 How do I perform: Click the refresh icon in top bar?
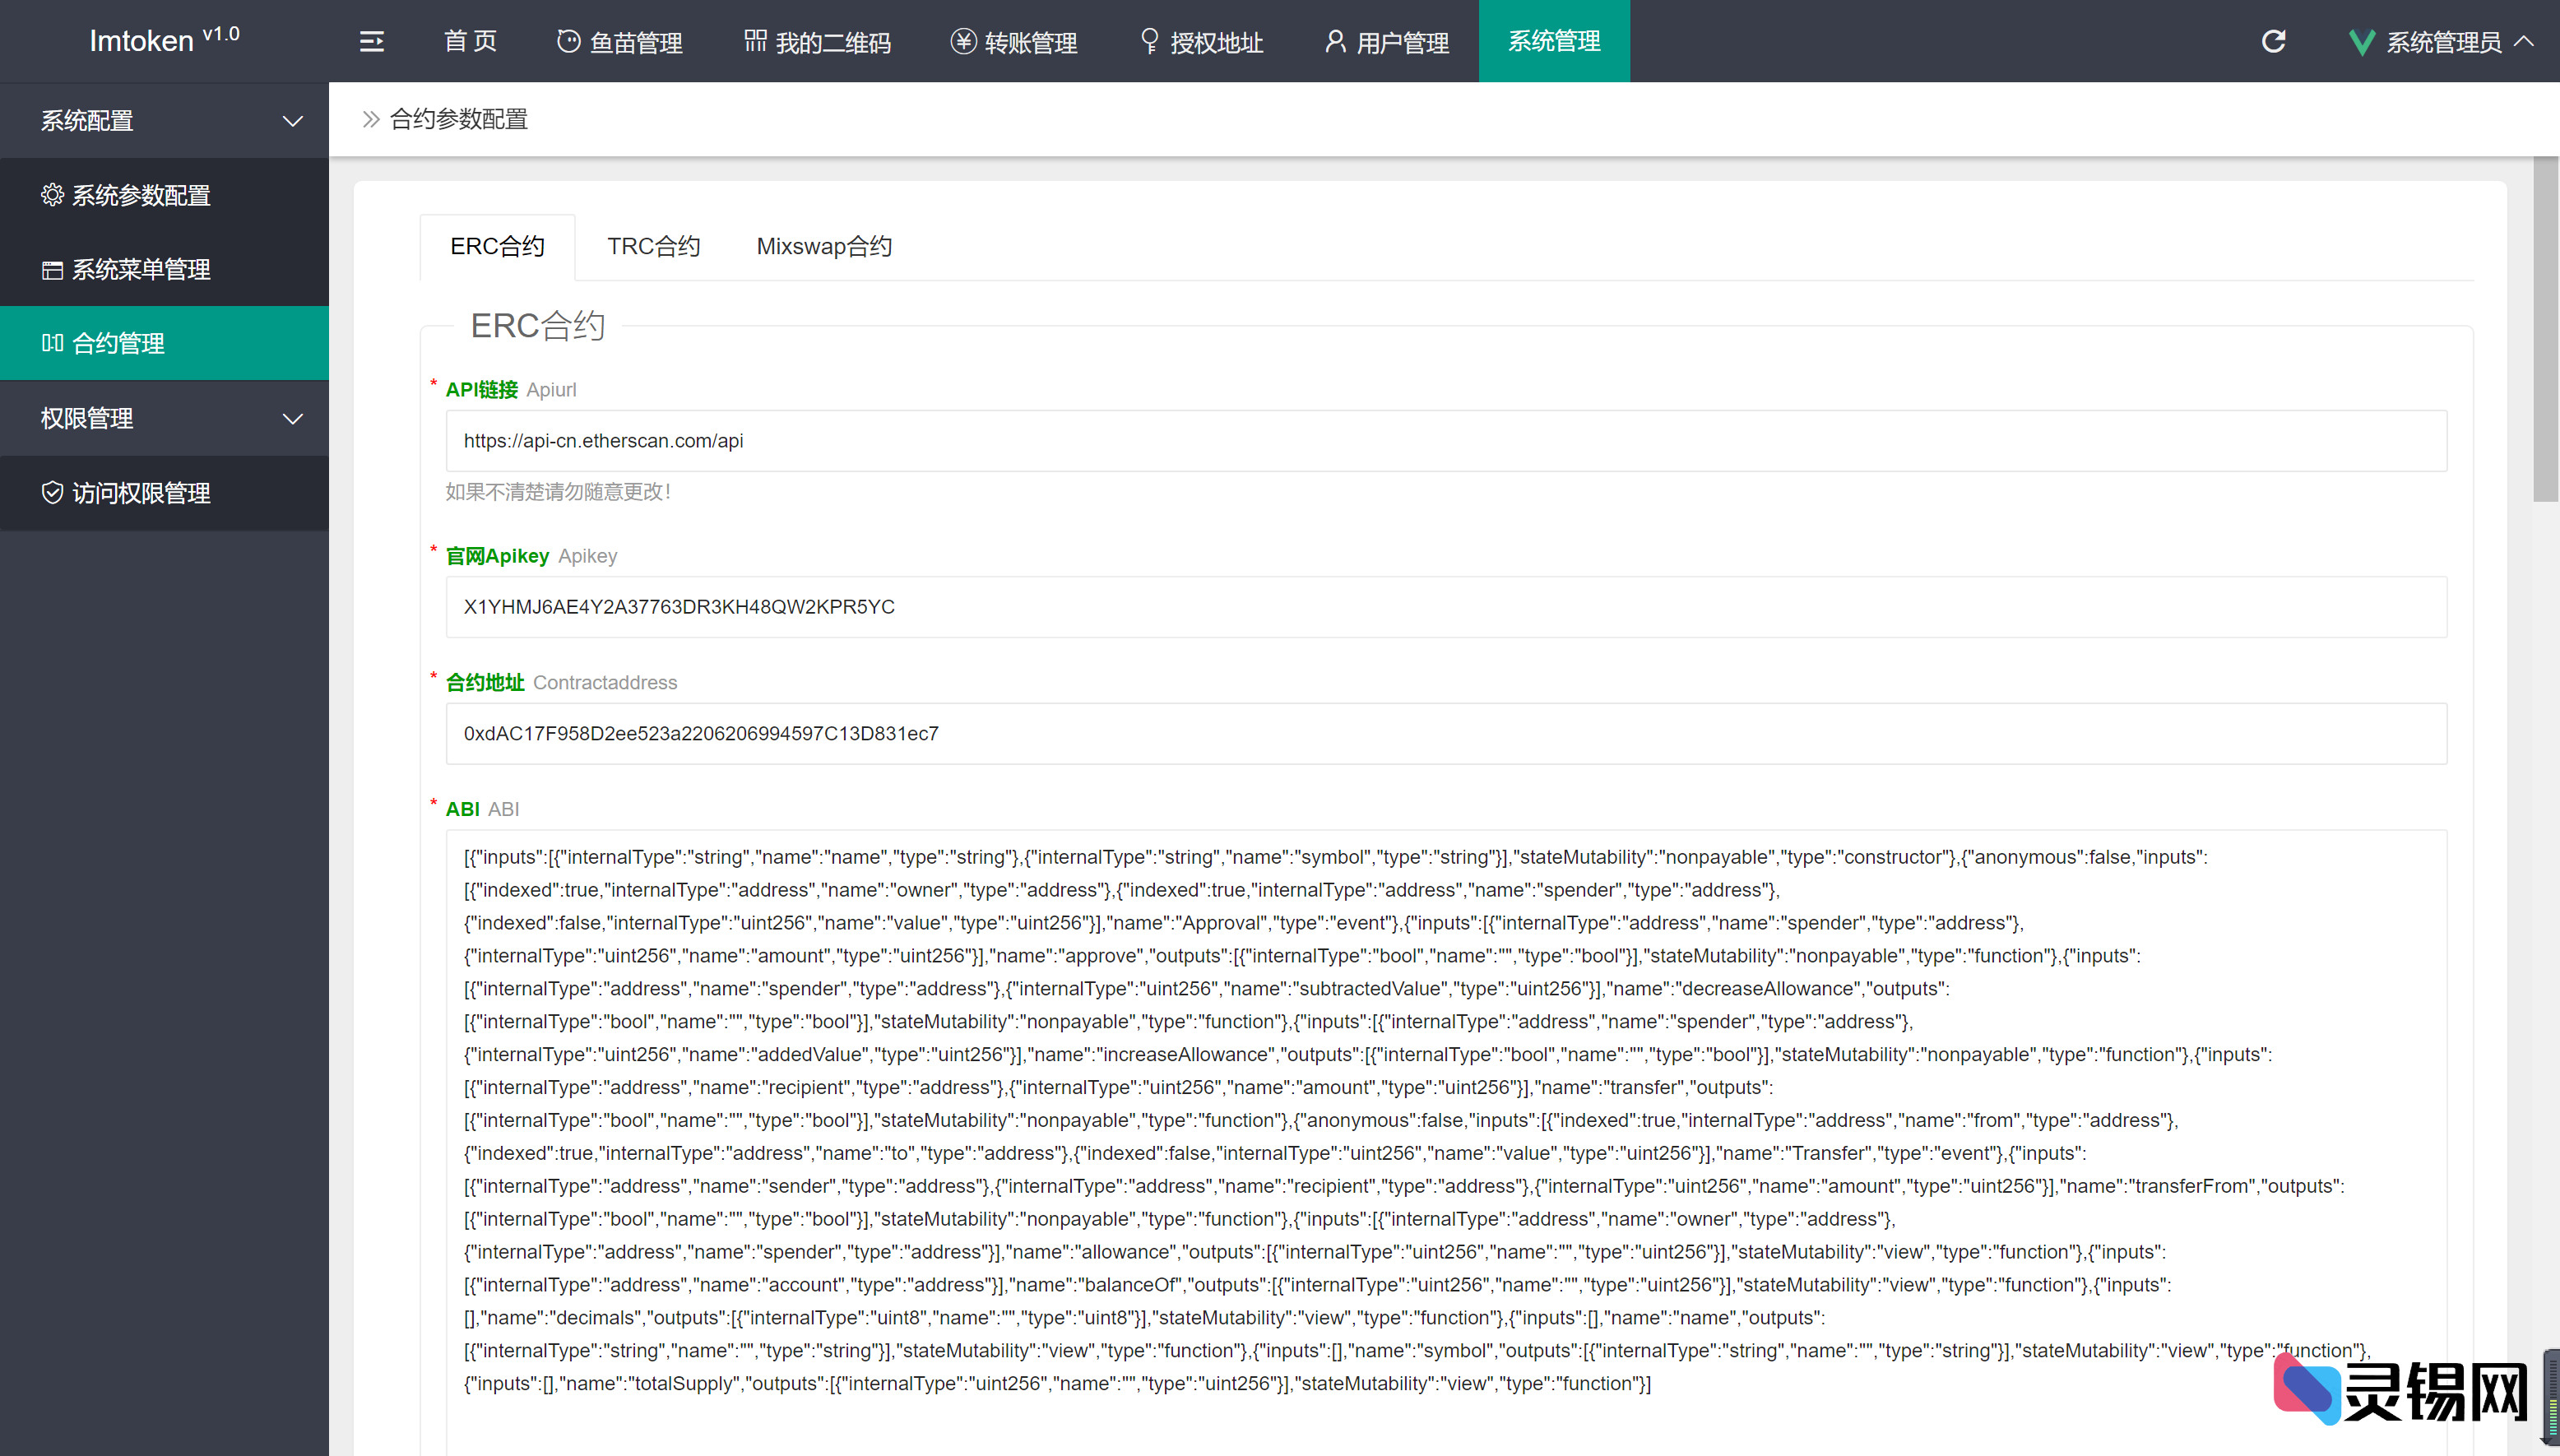coord(2273,41)
